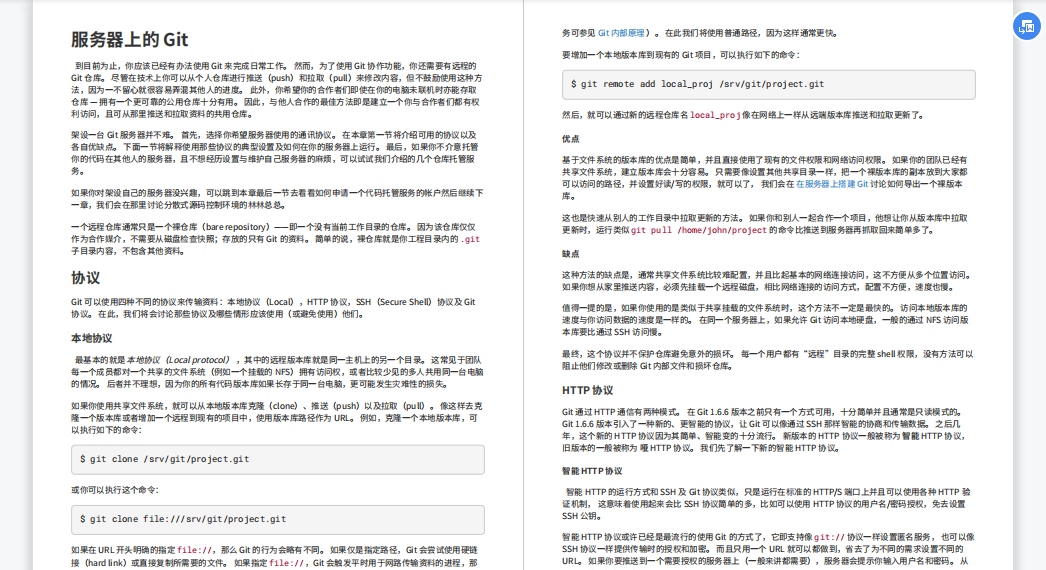Click the red inline code "git://"
Image resolution: width=1046 pixels, height=570 pixels.
pos(829,537)
